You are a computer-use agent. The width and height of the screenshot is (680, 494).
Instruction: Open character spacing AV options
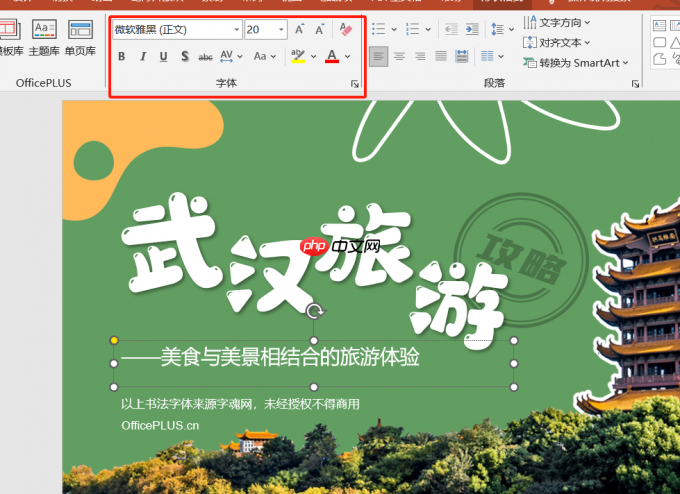(x=231, y=56)
